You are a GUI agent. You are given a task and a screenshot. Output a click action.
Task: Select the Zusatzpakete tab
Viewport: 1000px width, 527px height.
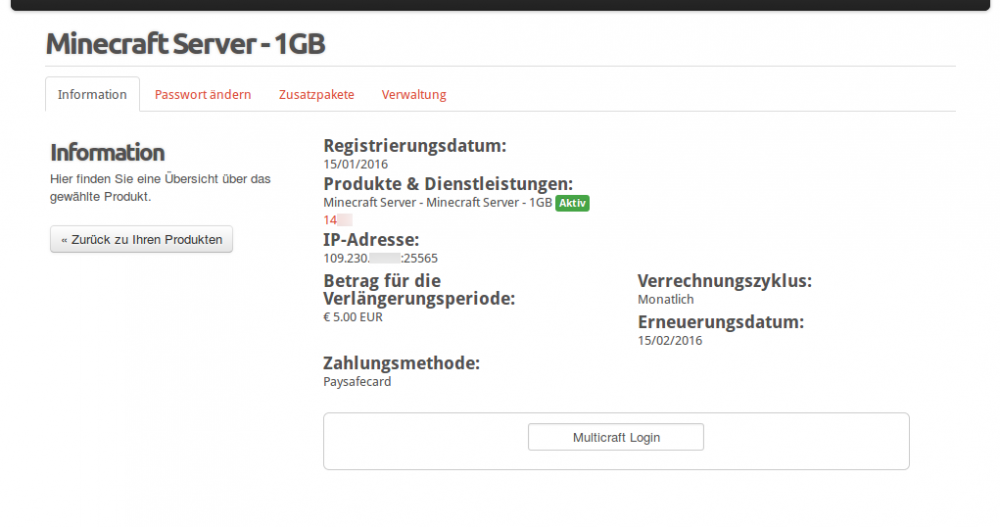pyautogui.click(x=316, y=95)
